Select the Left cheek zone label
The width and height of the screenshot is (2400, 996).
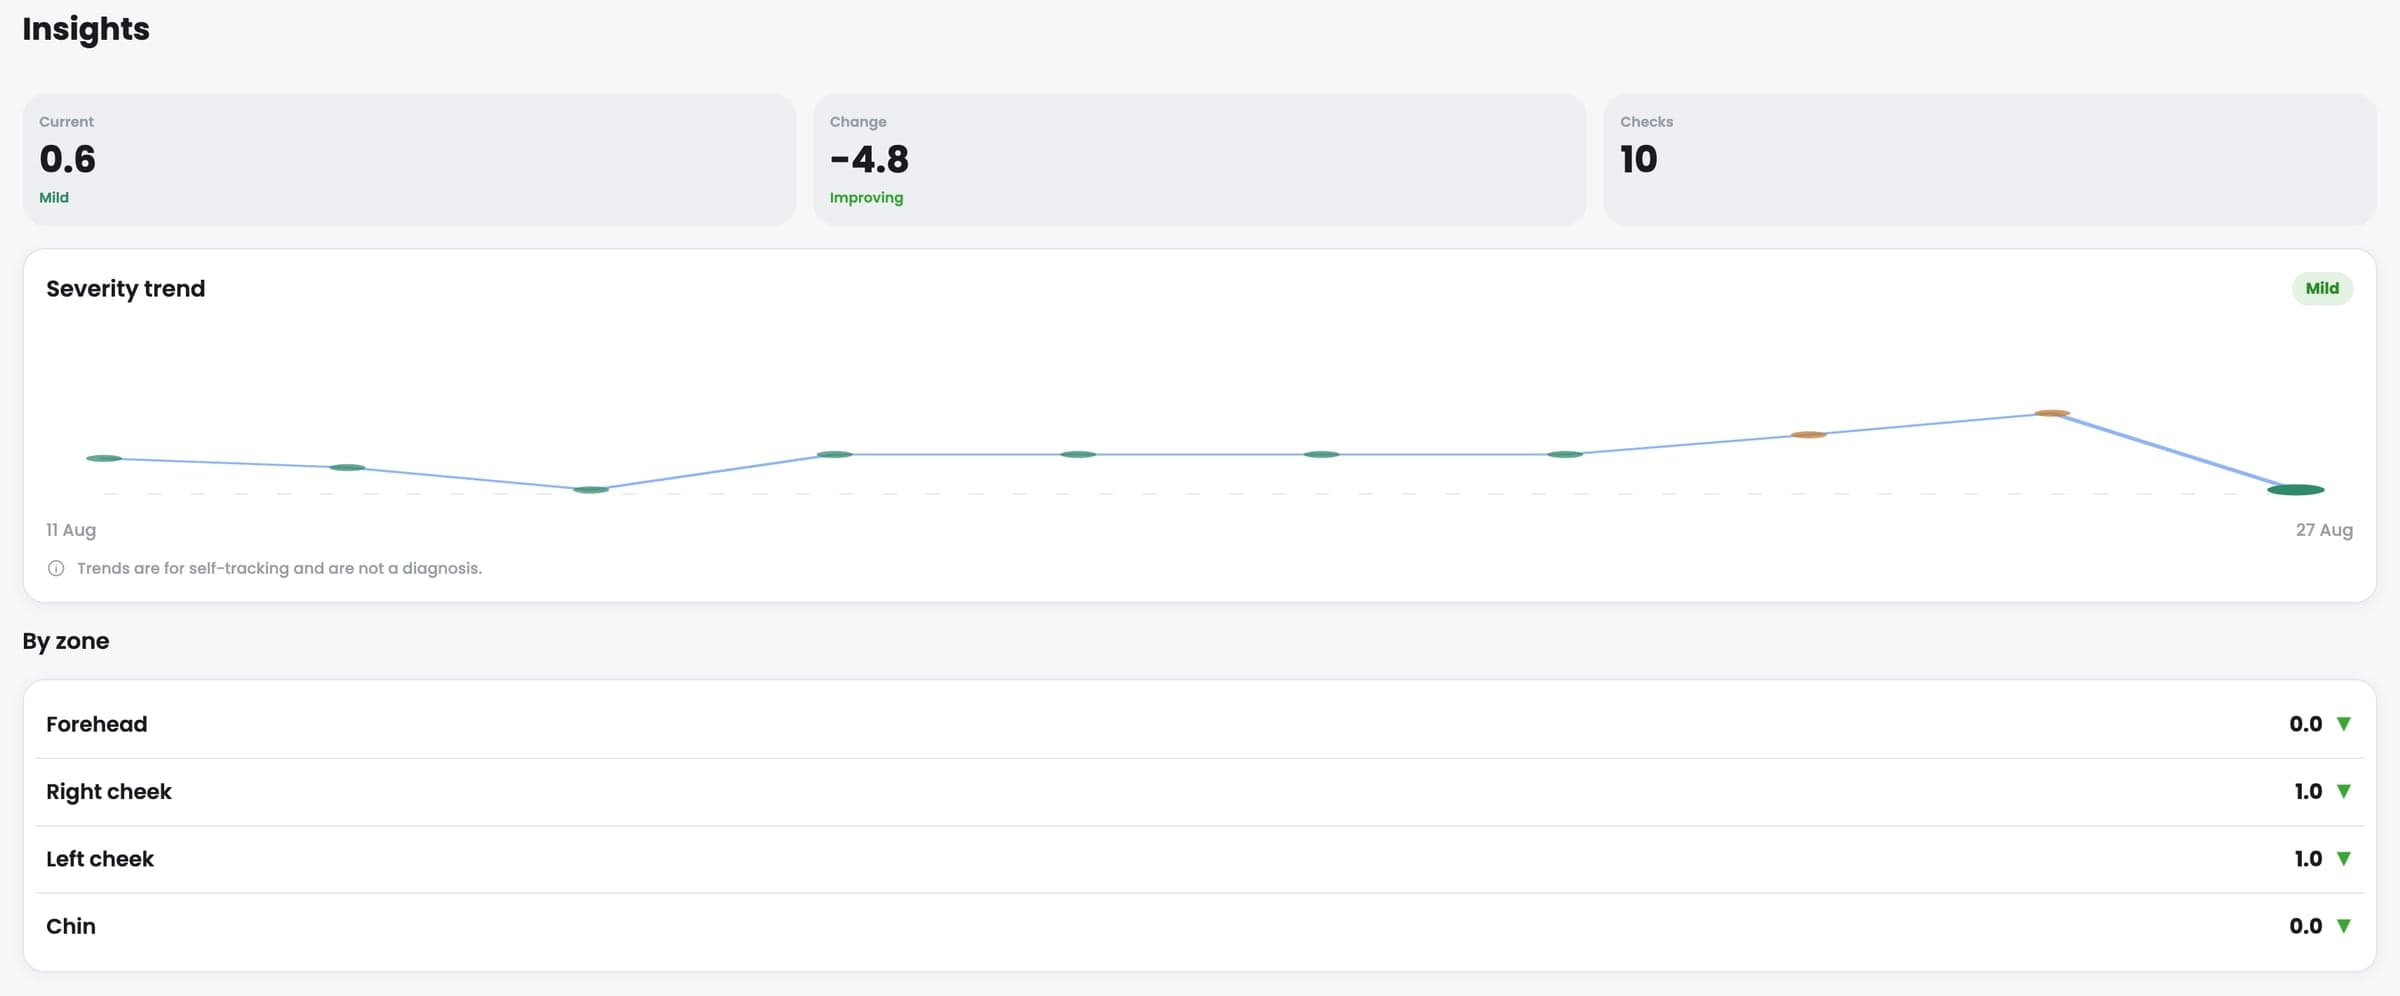pyautogui.click(x=100, y=859)
